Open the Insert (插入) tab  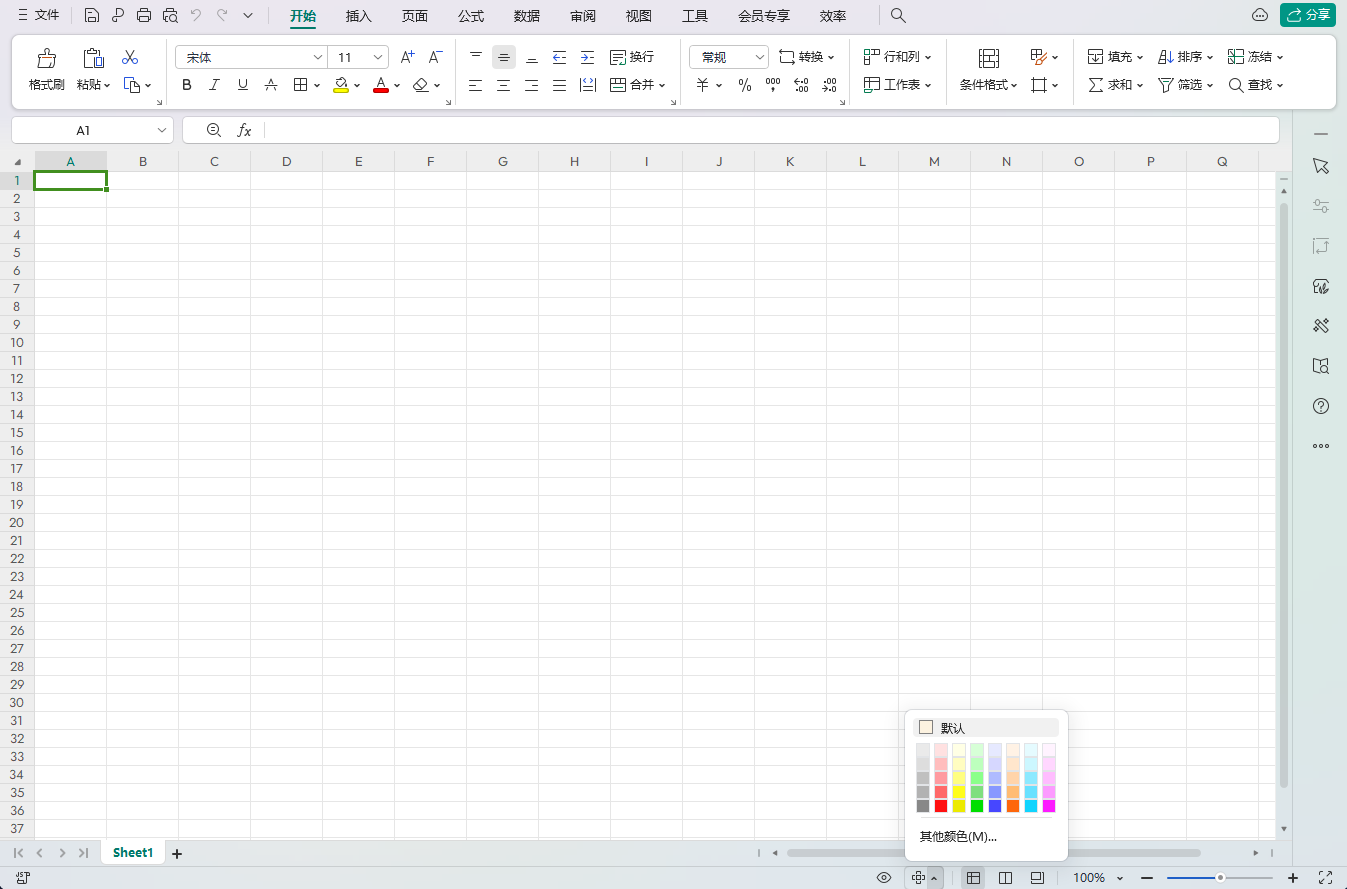pos(358,16)
